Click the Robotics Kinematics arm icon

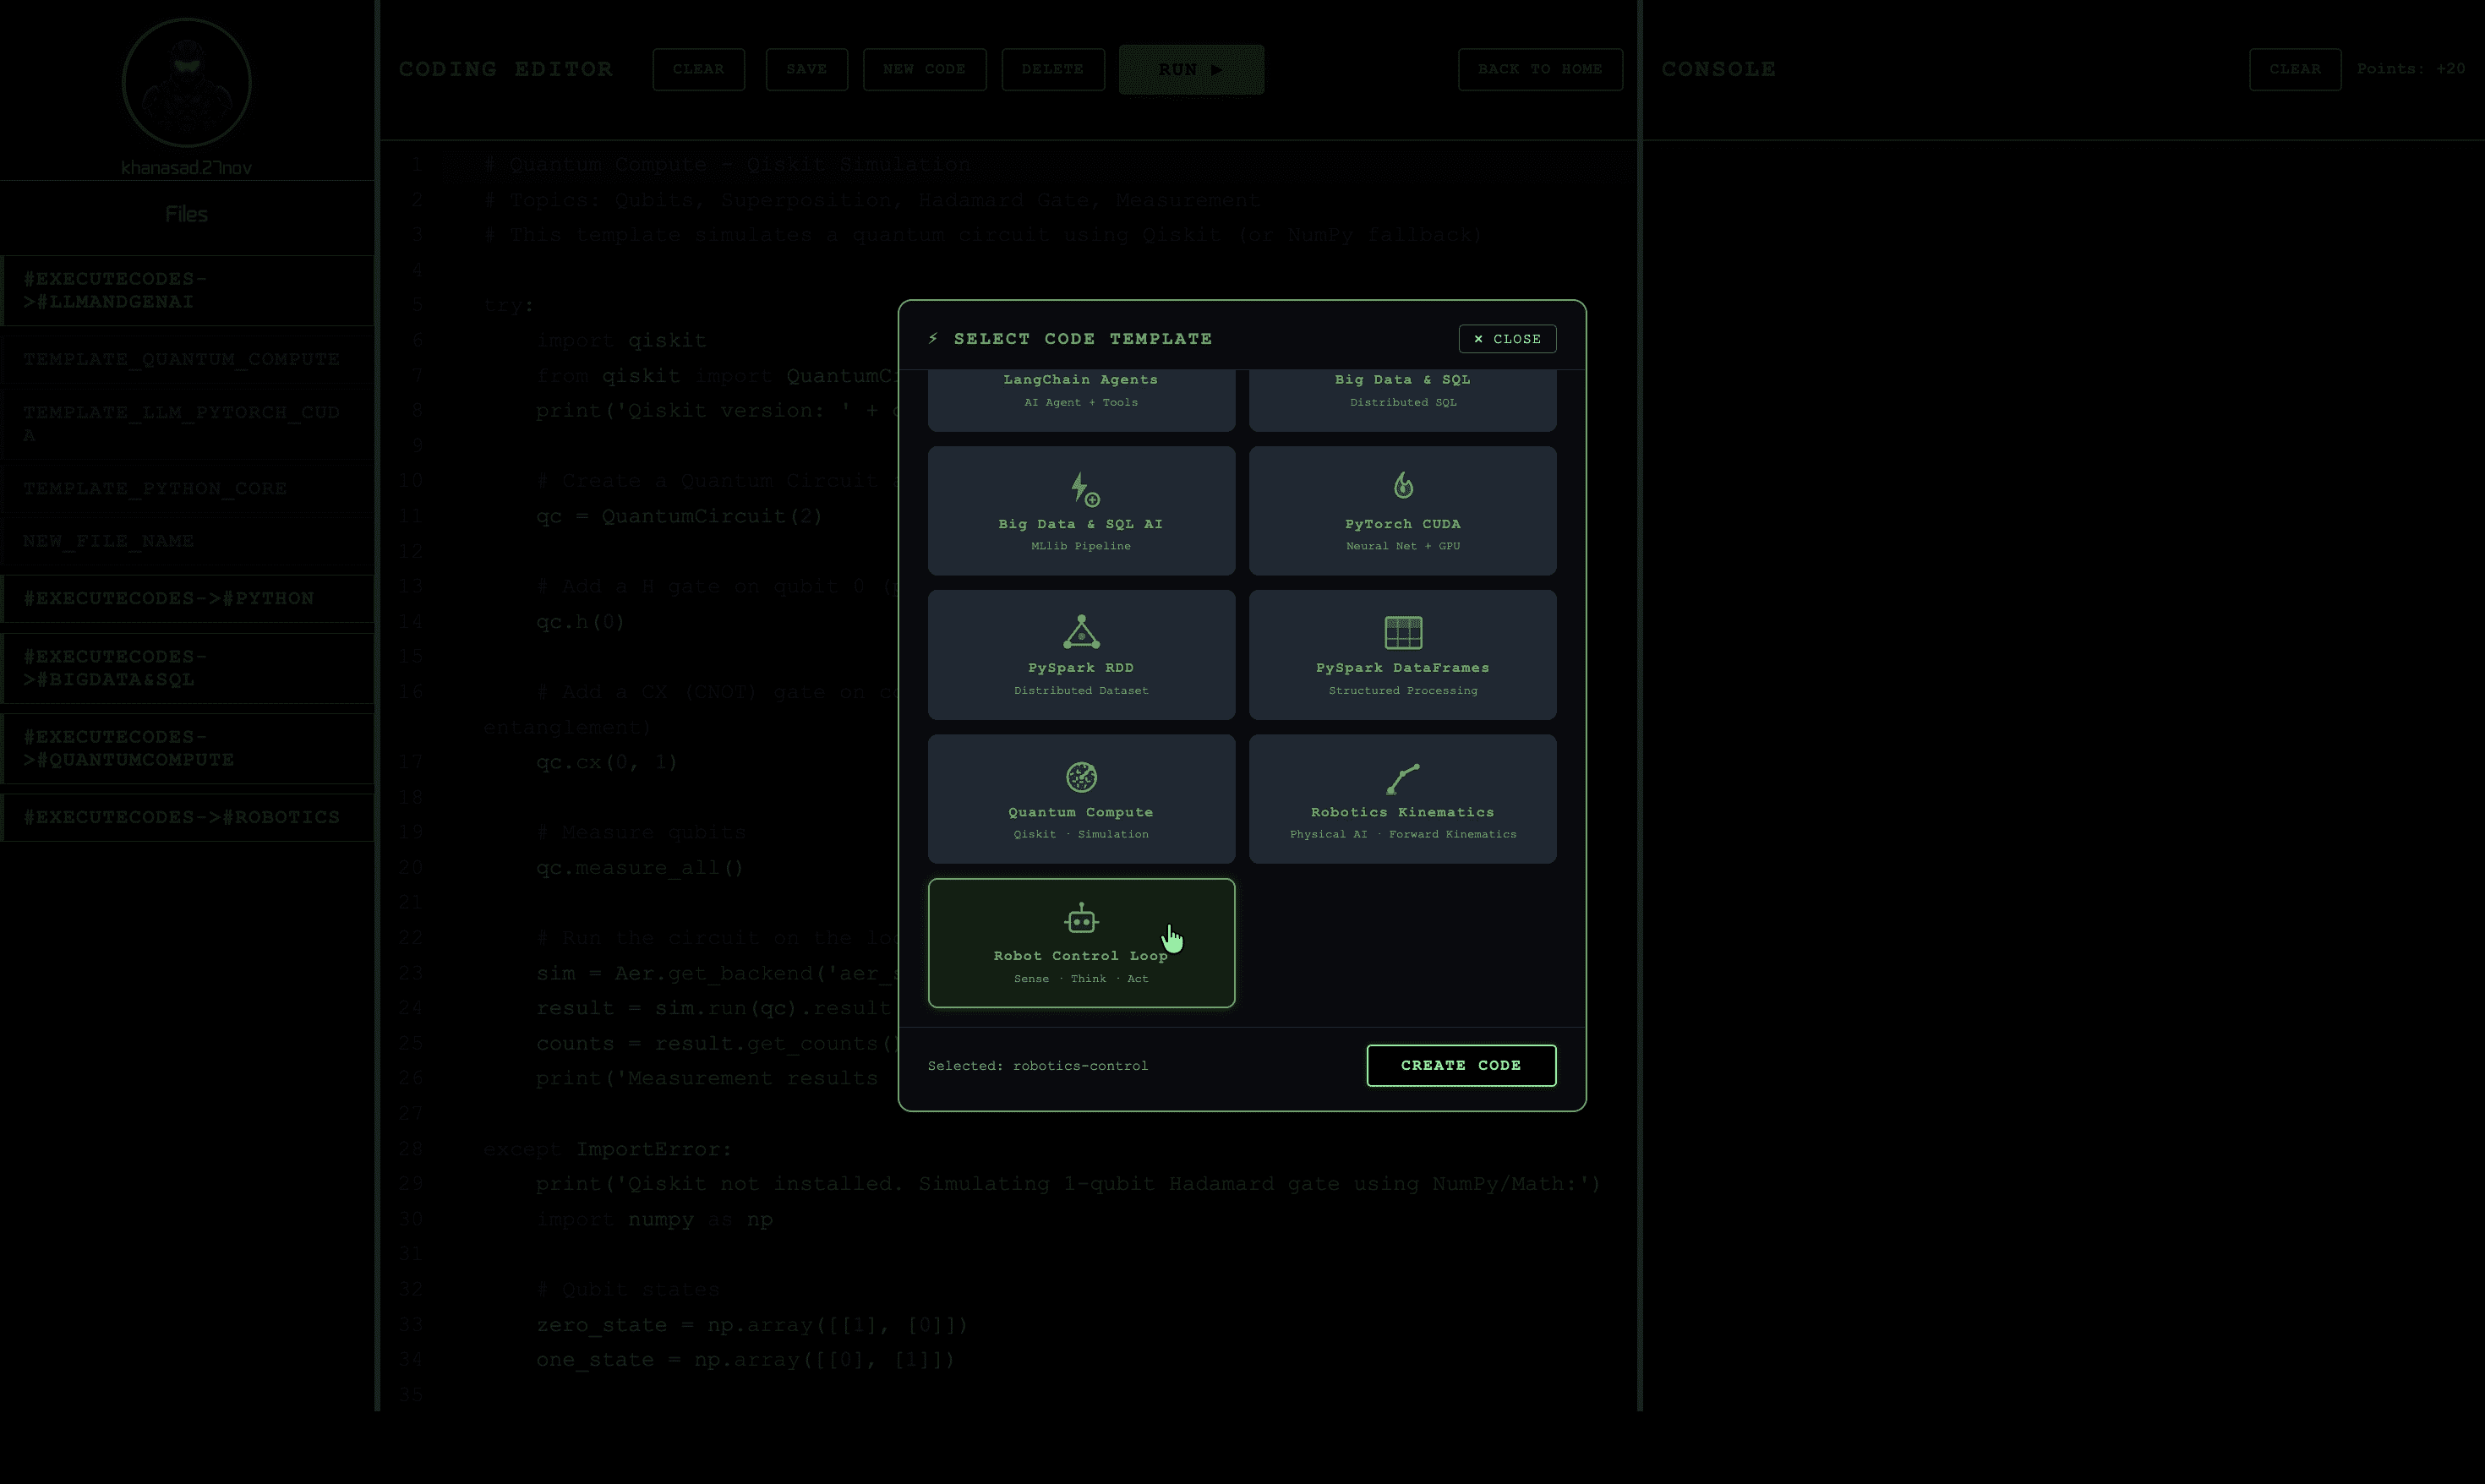[x=1403, y=778]
